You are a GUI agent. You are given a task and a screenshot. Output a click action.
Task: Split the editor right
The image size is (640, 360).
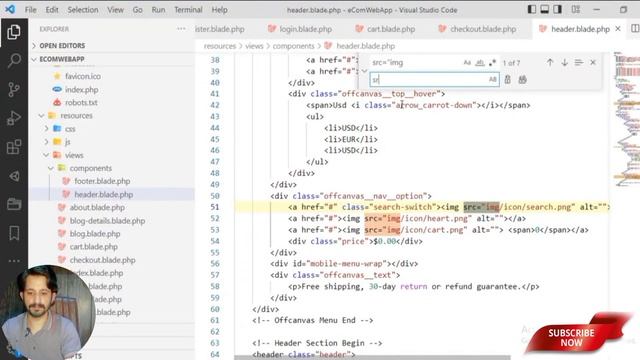click(x=635, y=29)
